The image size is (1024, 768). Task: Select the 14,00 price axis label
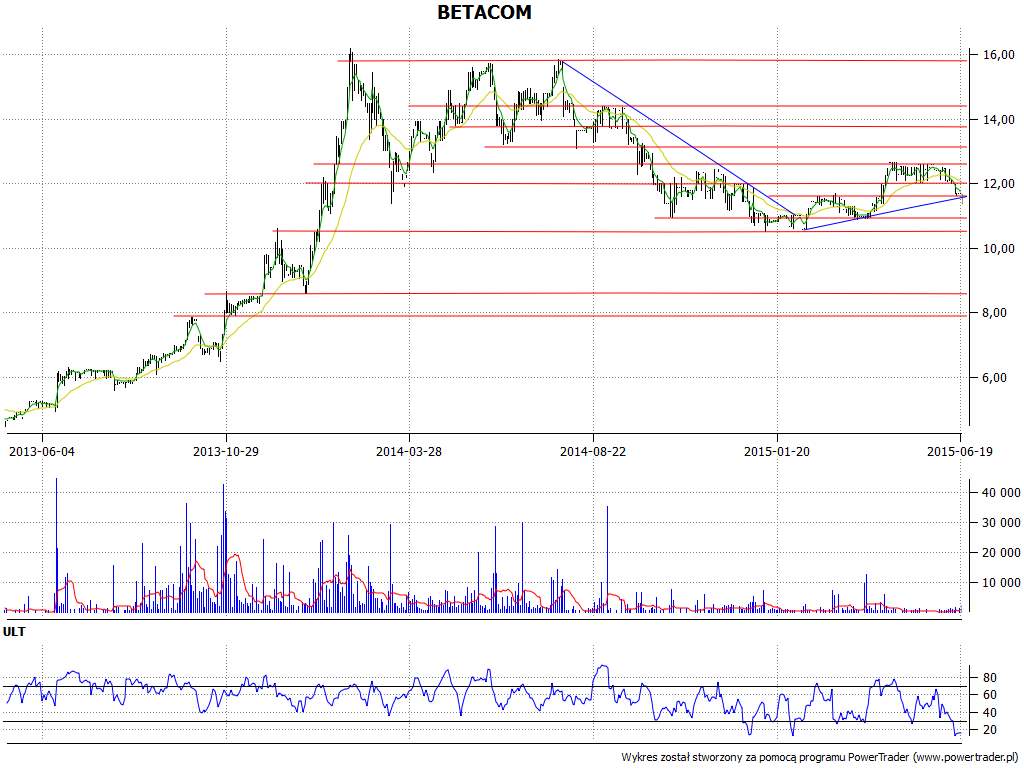coord(999,120)
